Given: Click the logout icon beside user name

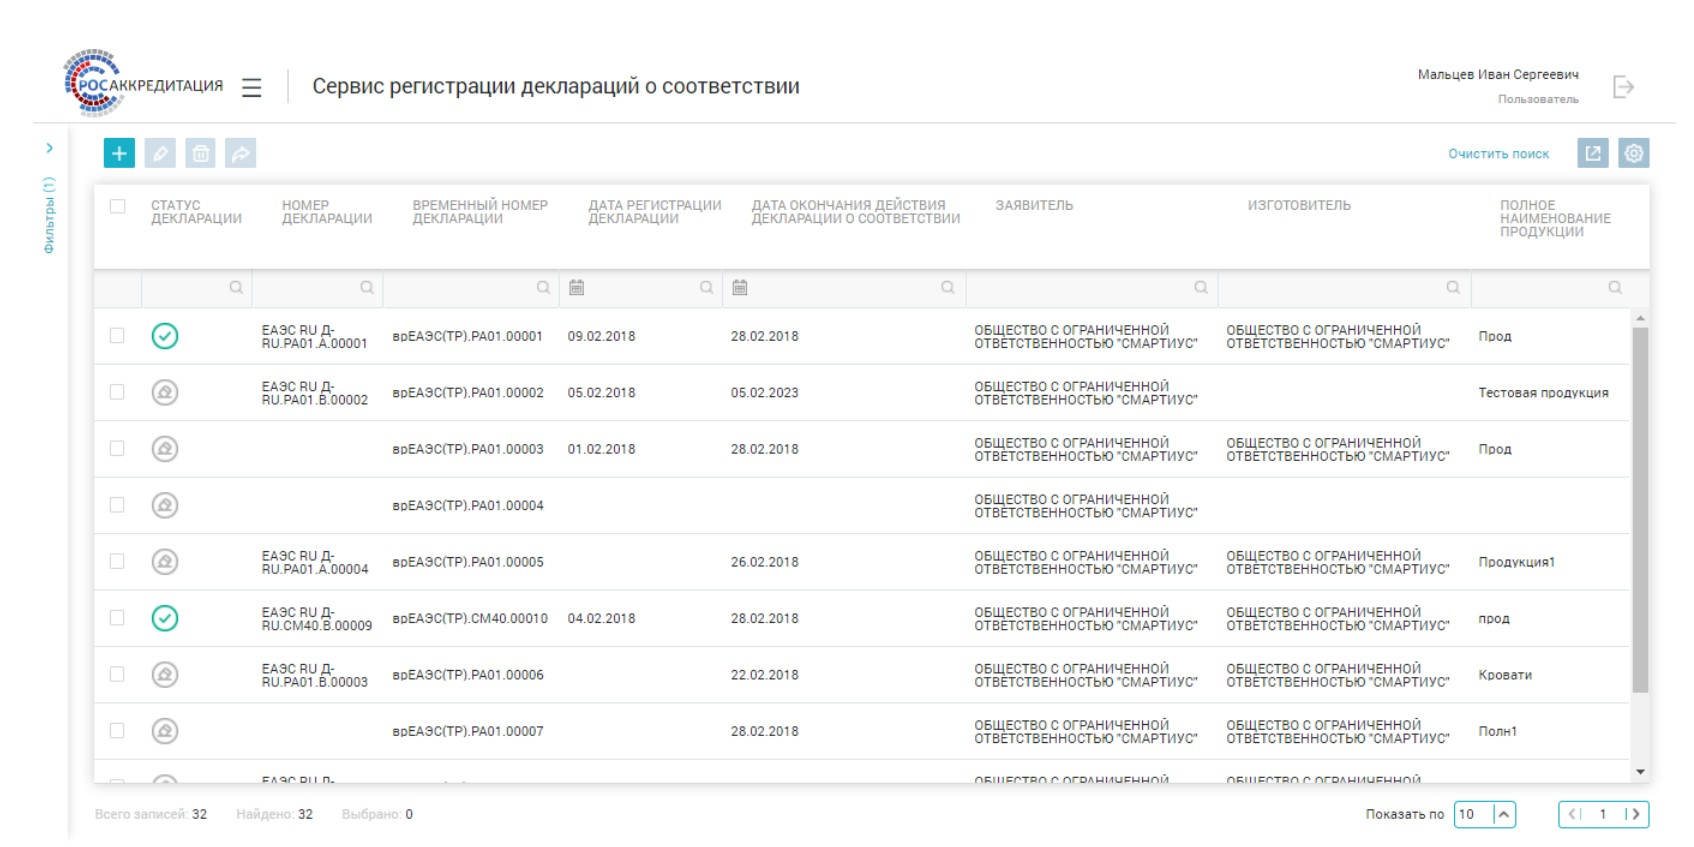Looking at the screenshot, I should [x=1623, y=87].
